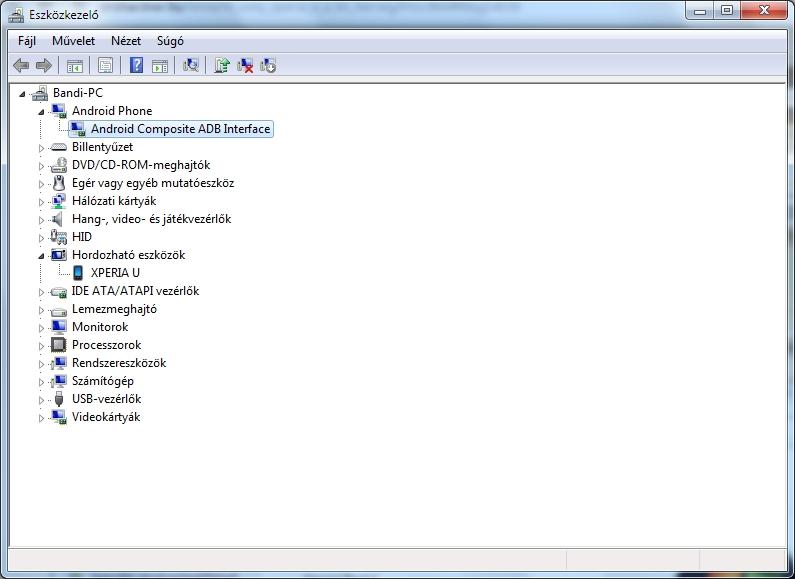Click the USB-vezérlők plug icon
This screenshot has width=795, height=579.
pos(59,399)
